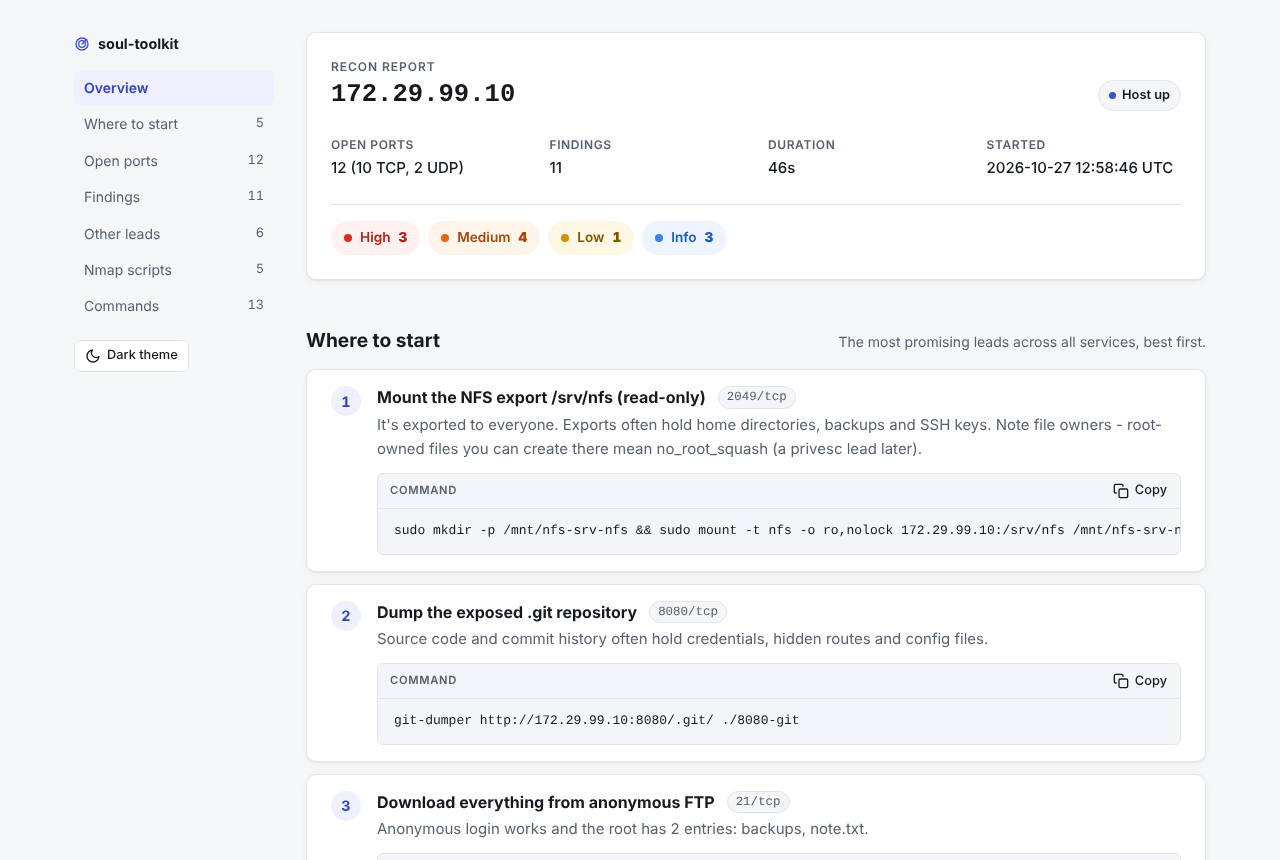The width and height of the screenshot is (1280, 860).
Task: Click the Info 3 severity pill
Action: [x=684, y=238]
